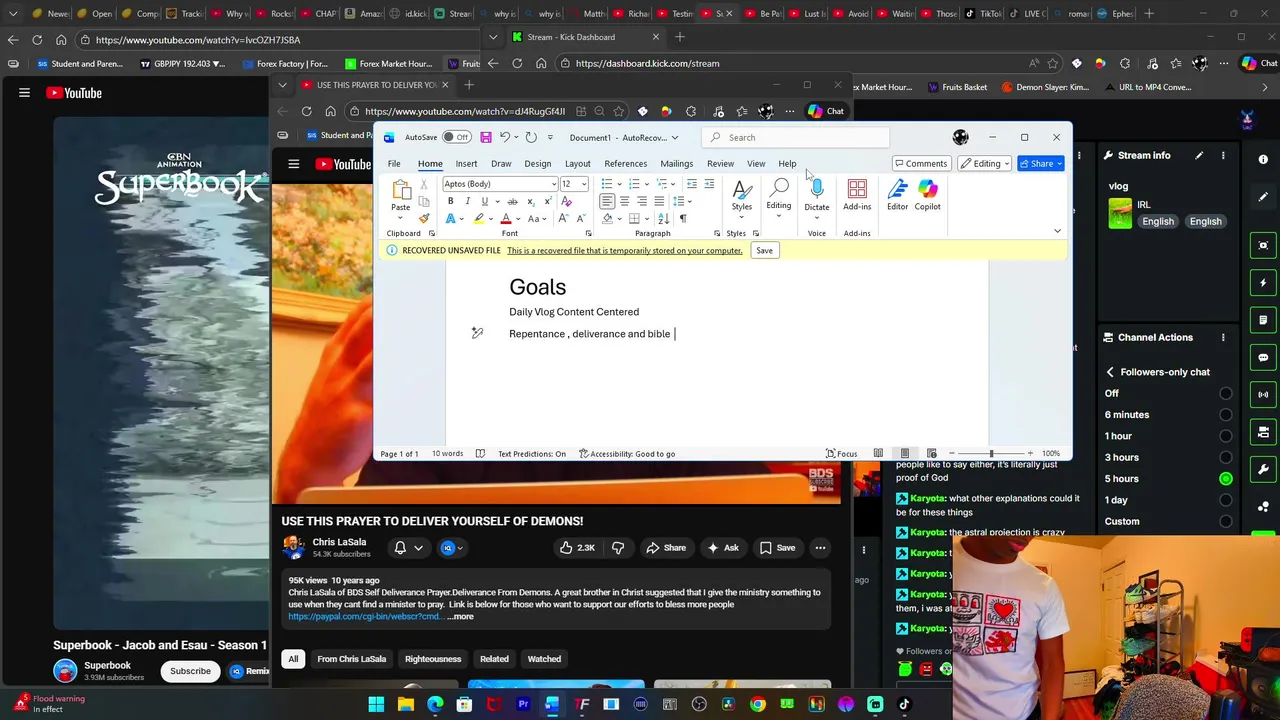The width and height of the screenshot is (1280, 720).
Task: Select 5 hours followers-only radio
Action: [x=1226, y=479]
